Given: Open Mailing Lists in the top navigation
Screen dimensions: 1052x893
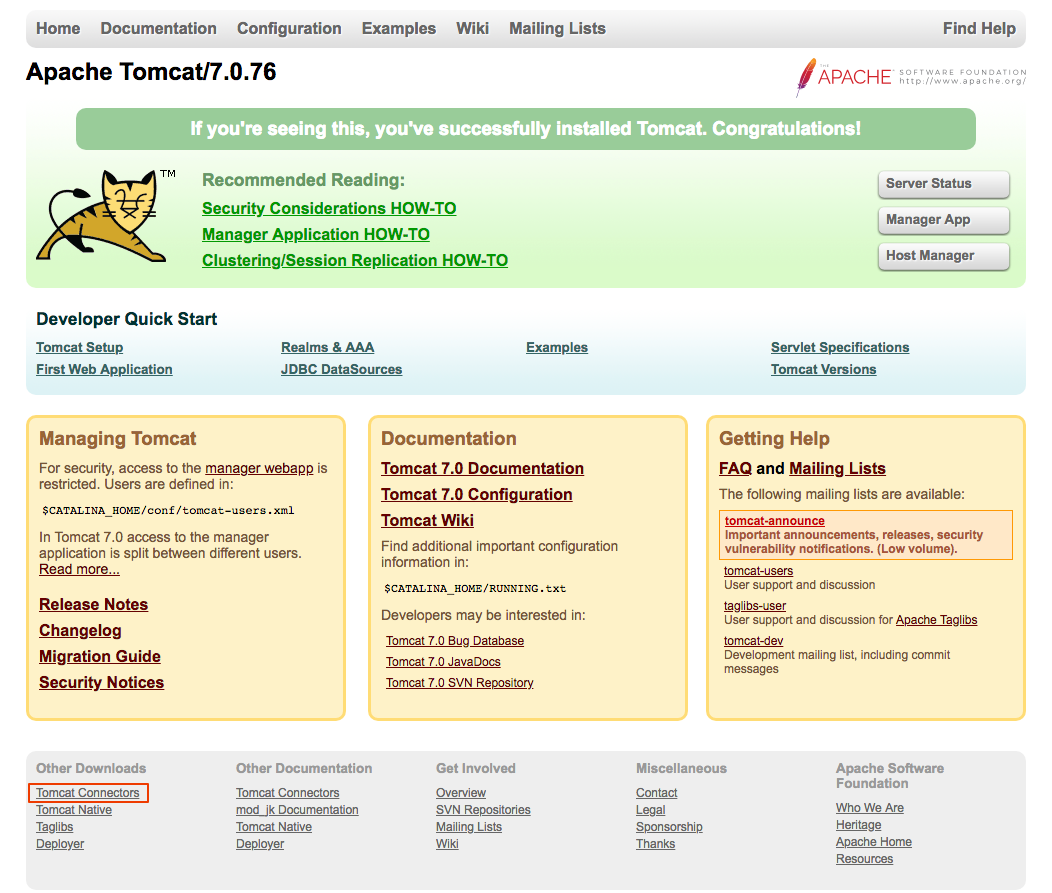Looking at the screenshot, I should tap(557, 29).
